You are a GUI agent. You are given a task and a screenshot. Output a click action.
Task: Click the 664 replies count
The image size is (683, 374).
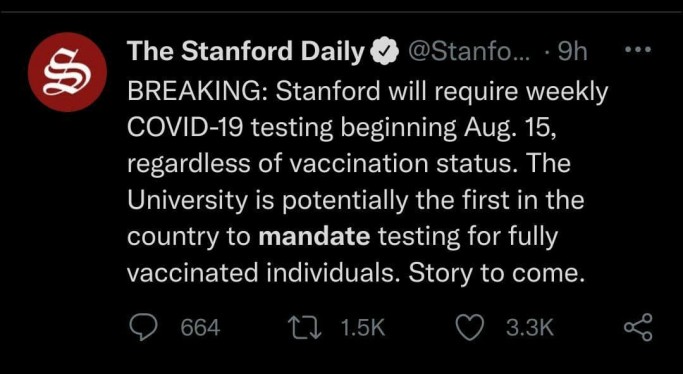200,328
